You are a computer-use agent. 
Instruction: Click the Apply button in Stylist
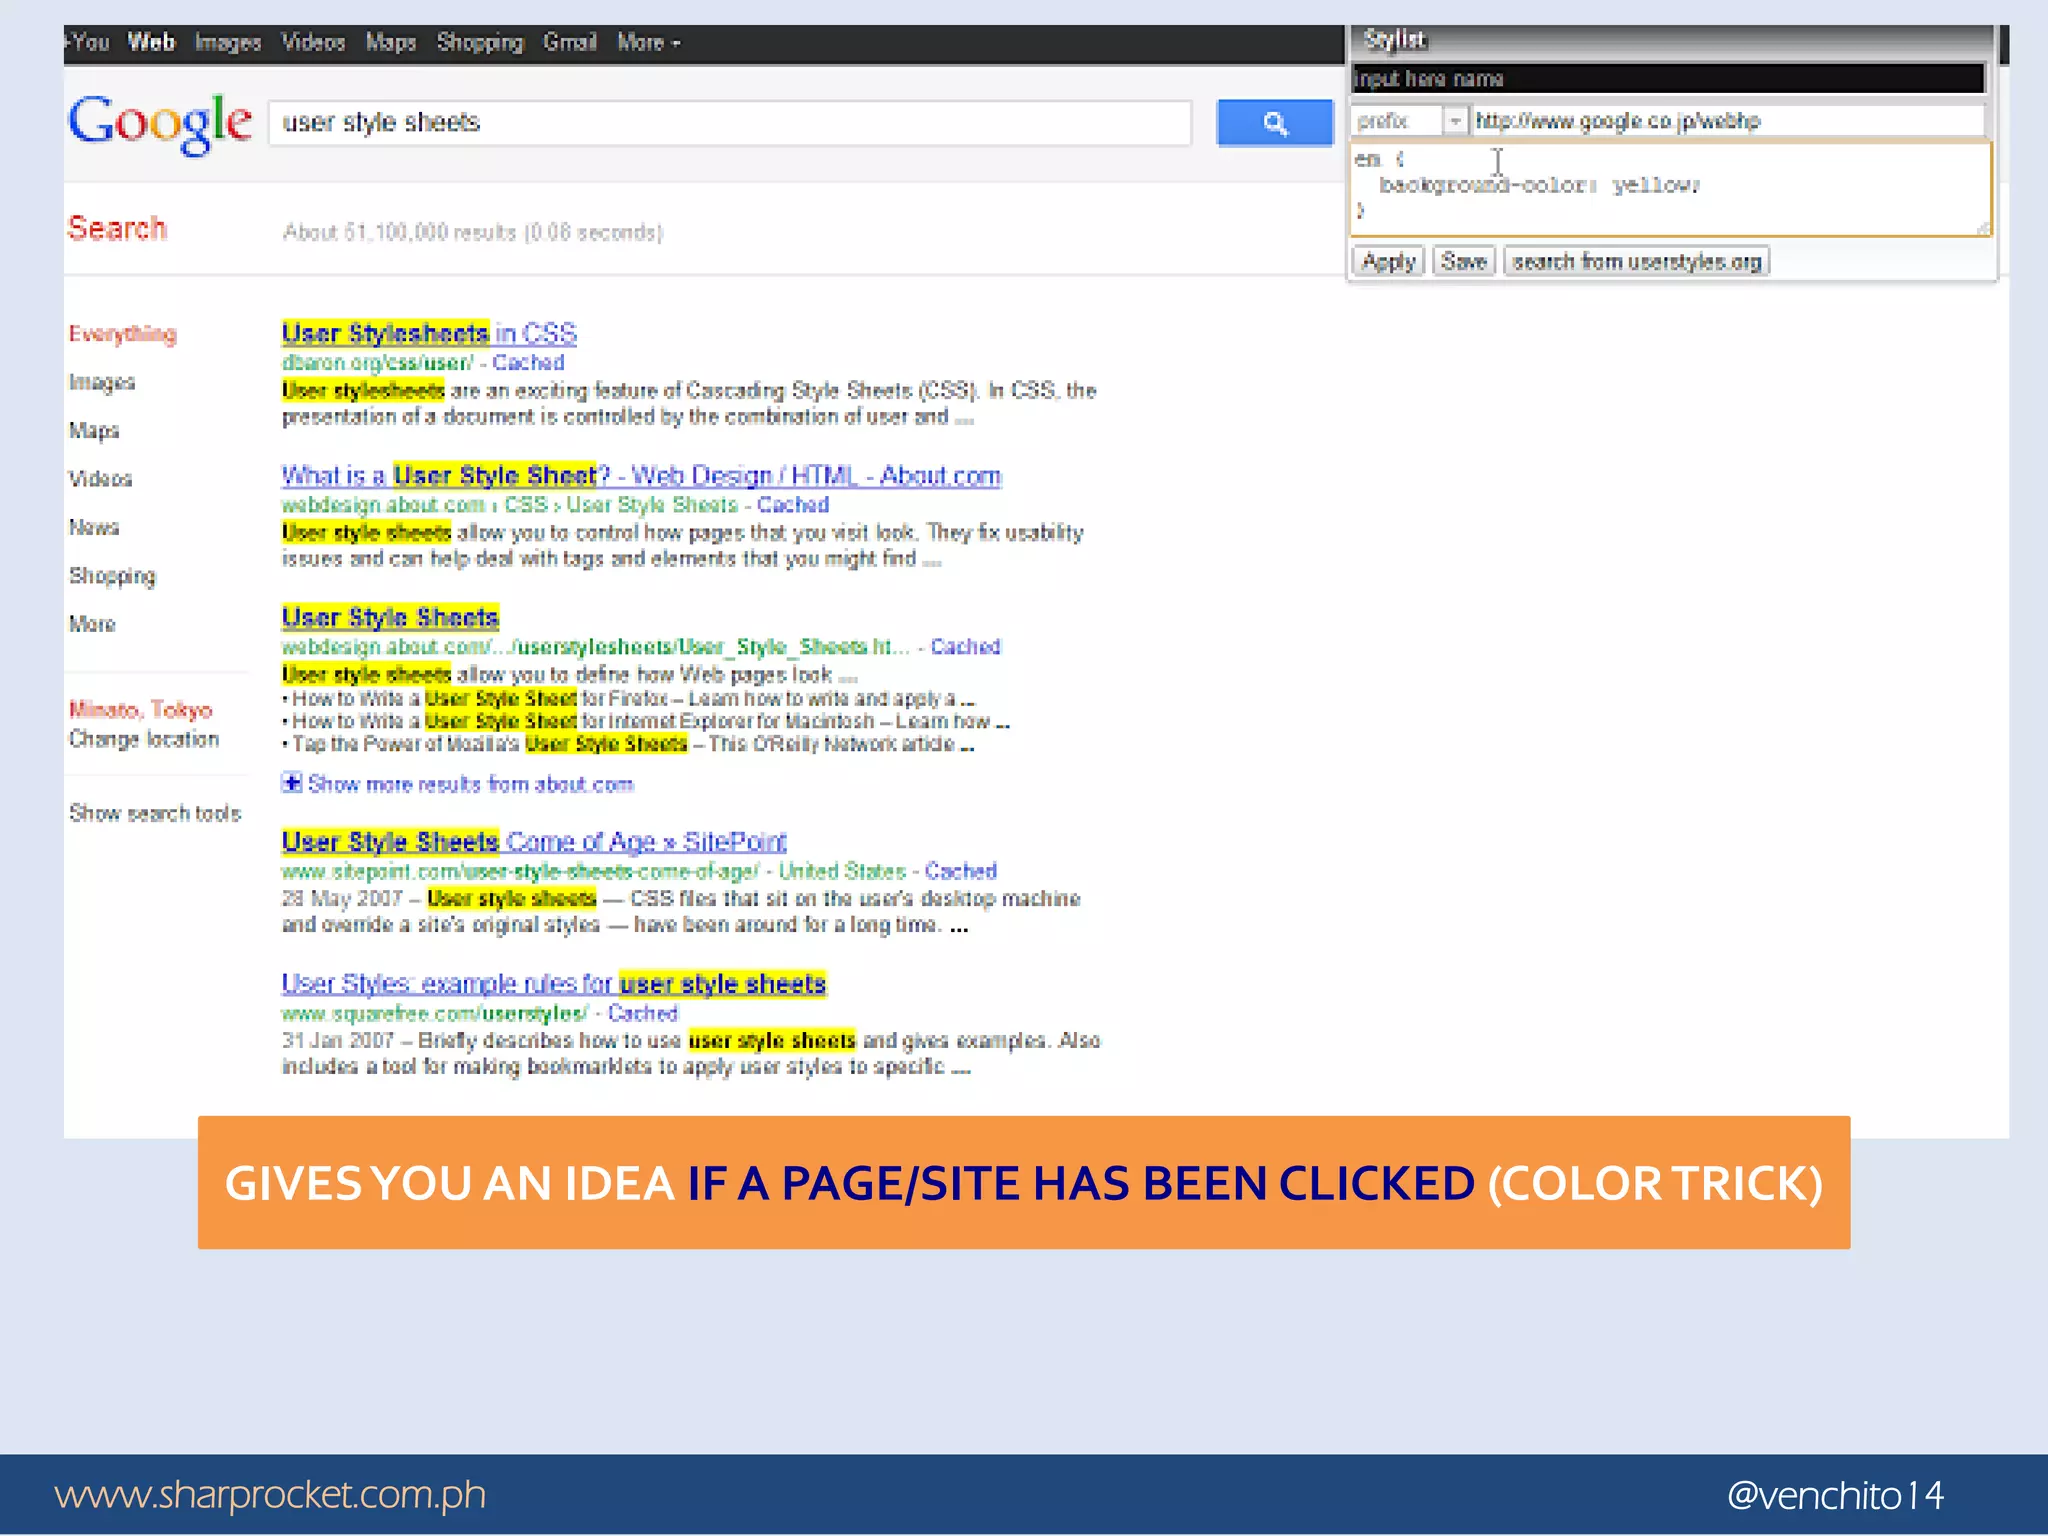tap(1389, 262)
